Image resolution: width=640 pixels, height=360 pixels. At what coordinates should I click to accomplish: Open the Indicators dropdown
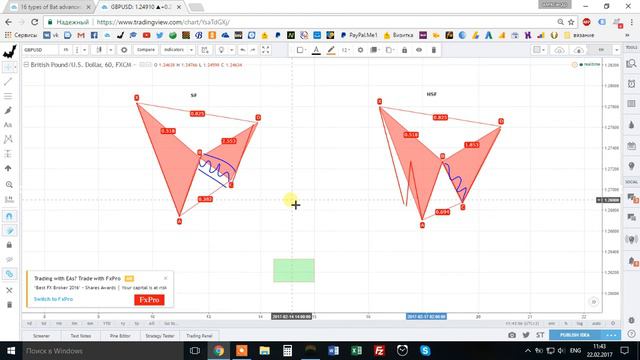[x=178, y=50]
